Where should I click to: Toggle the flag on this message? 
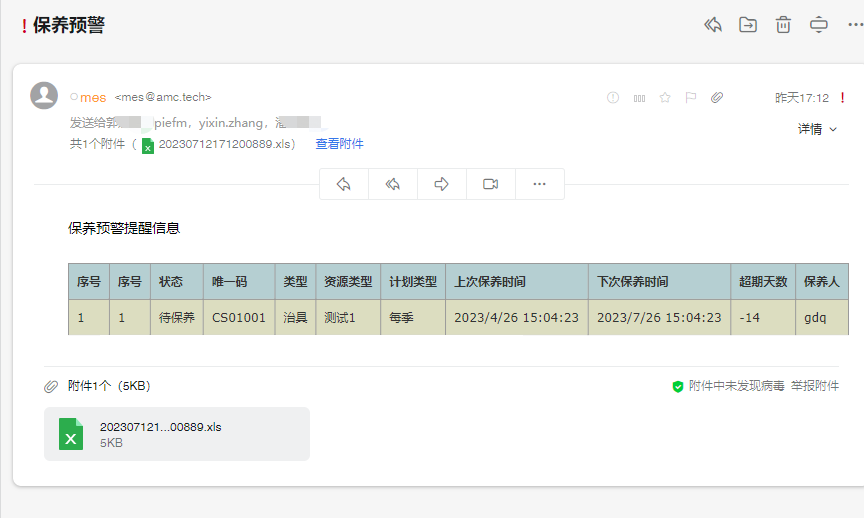(x=690, y=98)
